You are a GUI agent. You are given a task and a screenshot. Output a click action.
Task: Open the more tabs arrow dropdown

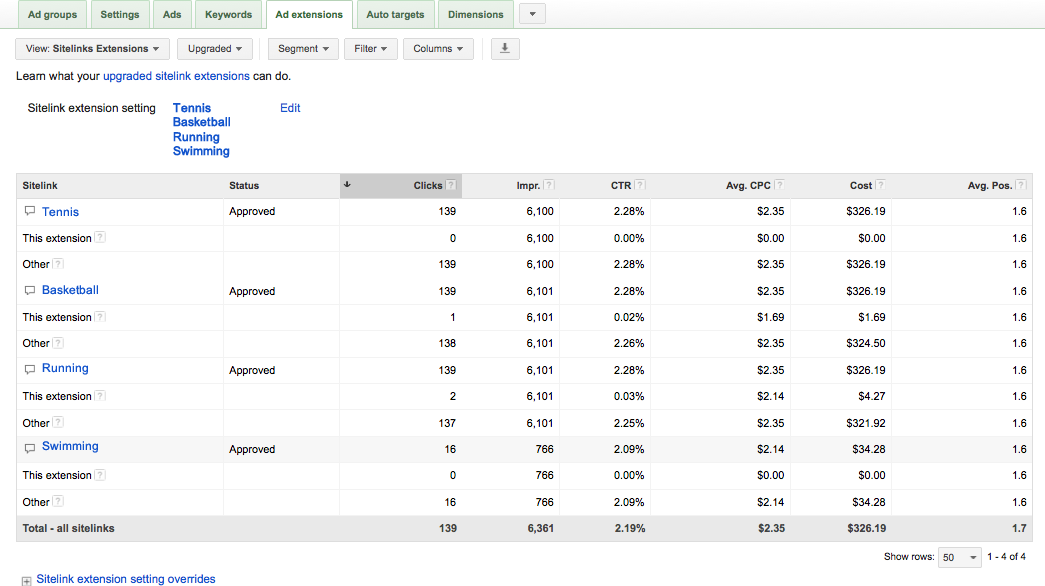coord(532,14)
